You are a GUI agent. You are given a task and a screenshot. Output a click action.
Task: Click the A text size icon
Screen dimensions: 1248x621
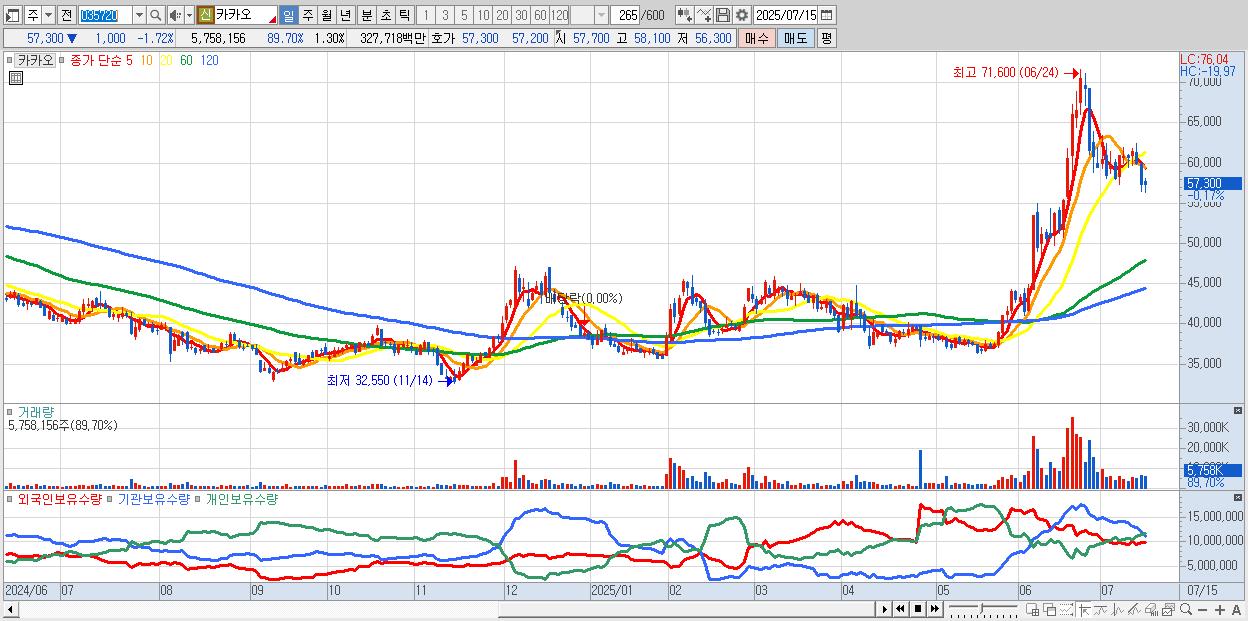[x=1236, y=610]
